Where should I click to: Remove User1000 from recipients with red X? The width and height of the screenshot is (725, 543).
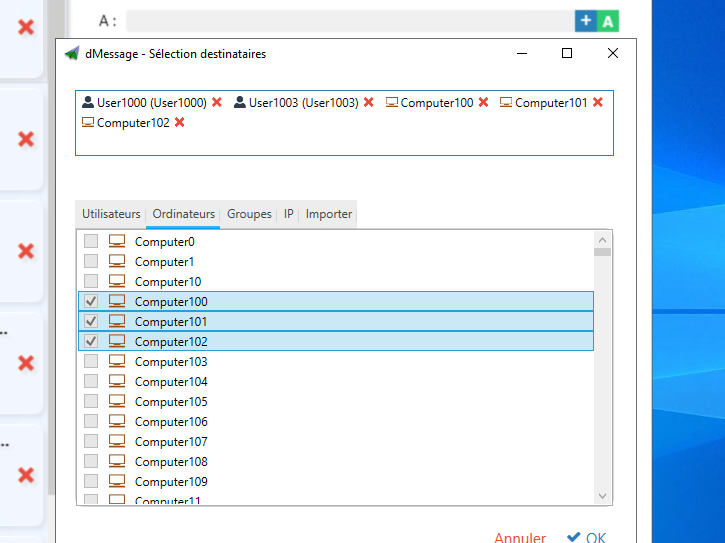(216, 103)
